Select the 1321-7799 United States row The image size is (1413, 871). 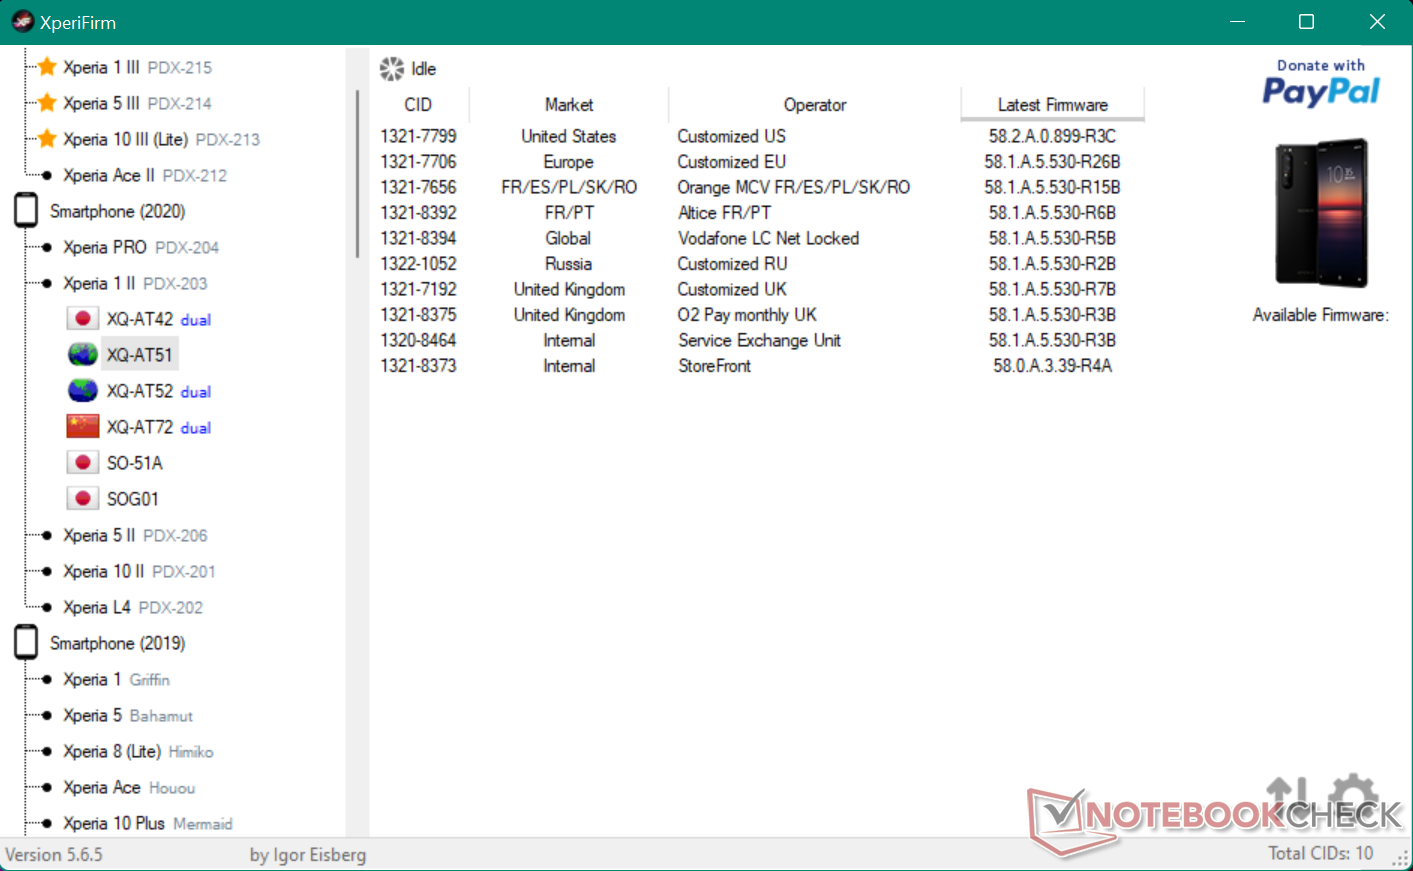click(x=757, y=136)
